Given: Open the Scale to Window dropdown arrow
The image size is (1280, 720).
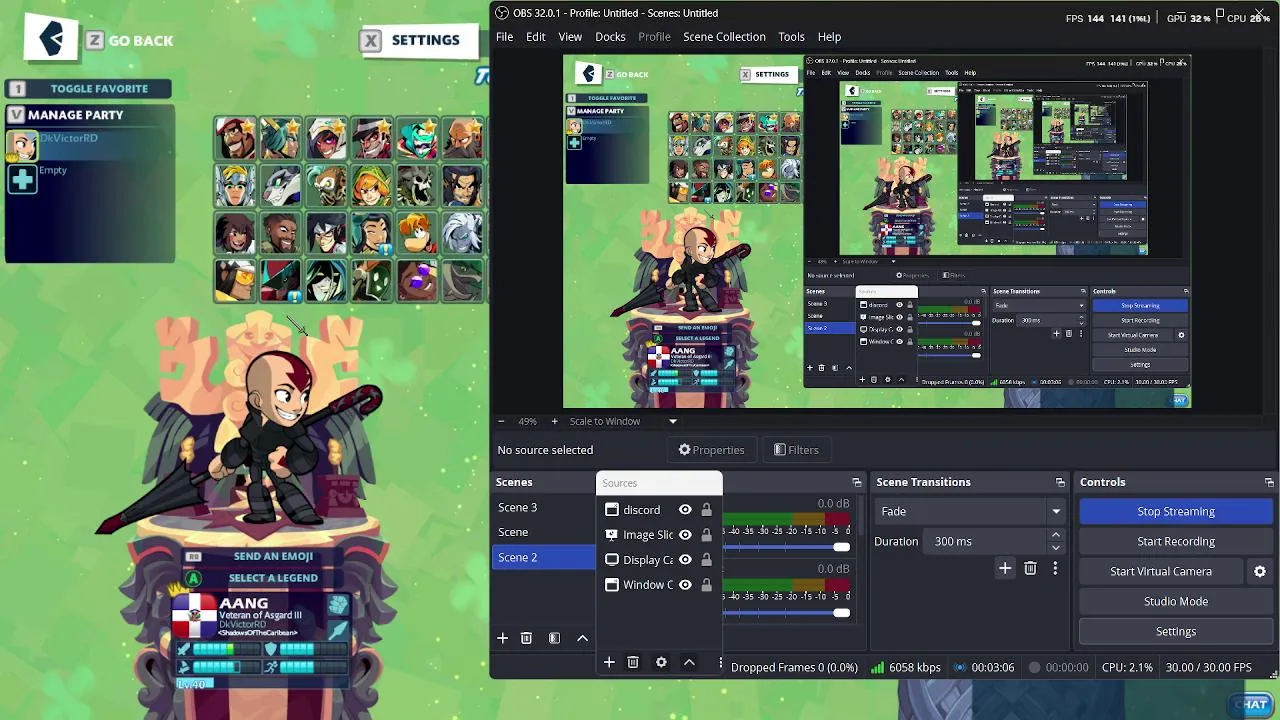Looking at the screenshot, I should (x=672, y=422).
